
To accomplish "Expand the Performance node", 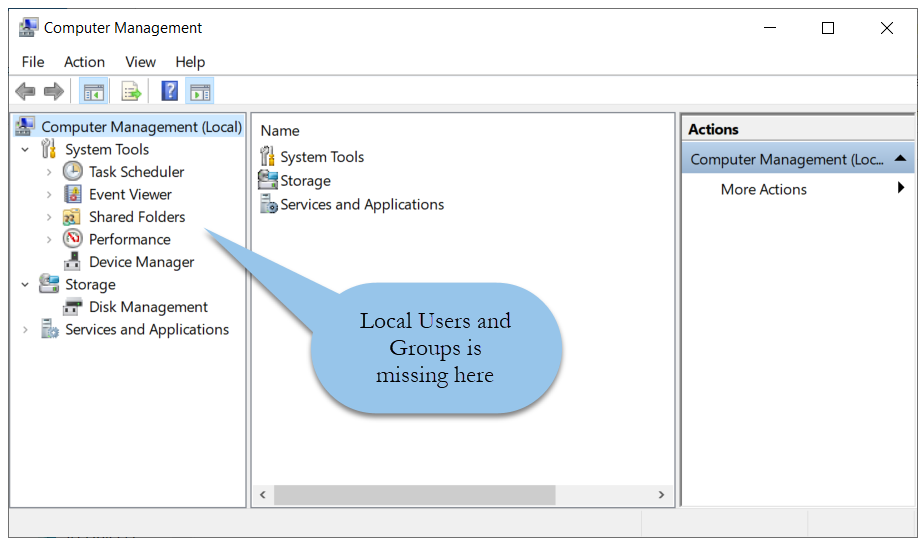I will pyautogui.click(x=49, y=239).
